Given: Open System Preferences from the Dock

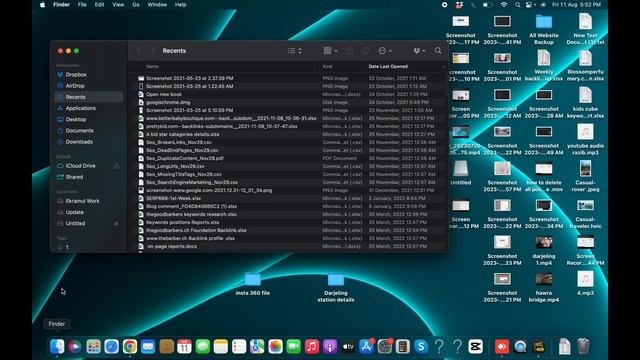Looking at the screenshot, I should point(384,347).
